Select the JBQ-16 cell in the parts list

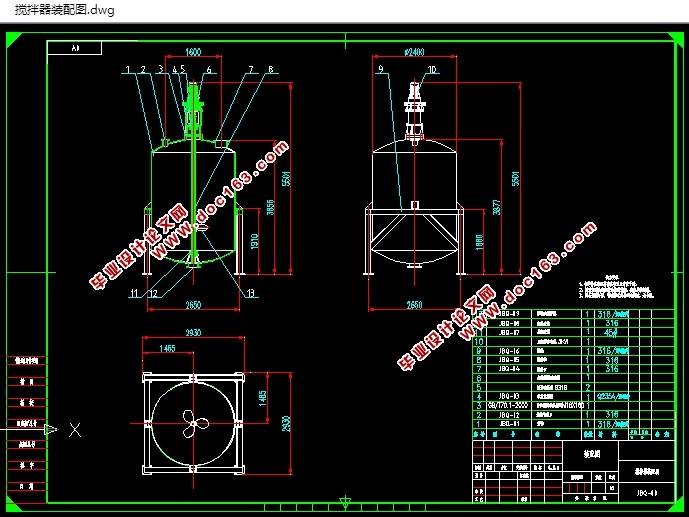[509, 351]
